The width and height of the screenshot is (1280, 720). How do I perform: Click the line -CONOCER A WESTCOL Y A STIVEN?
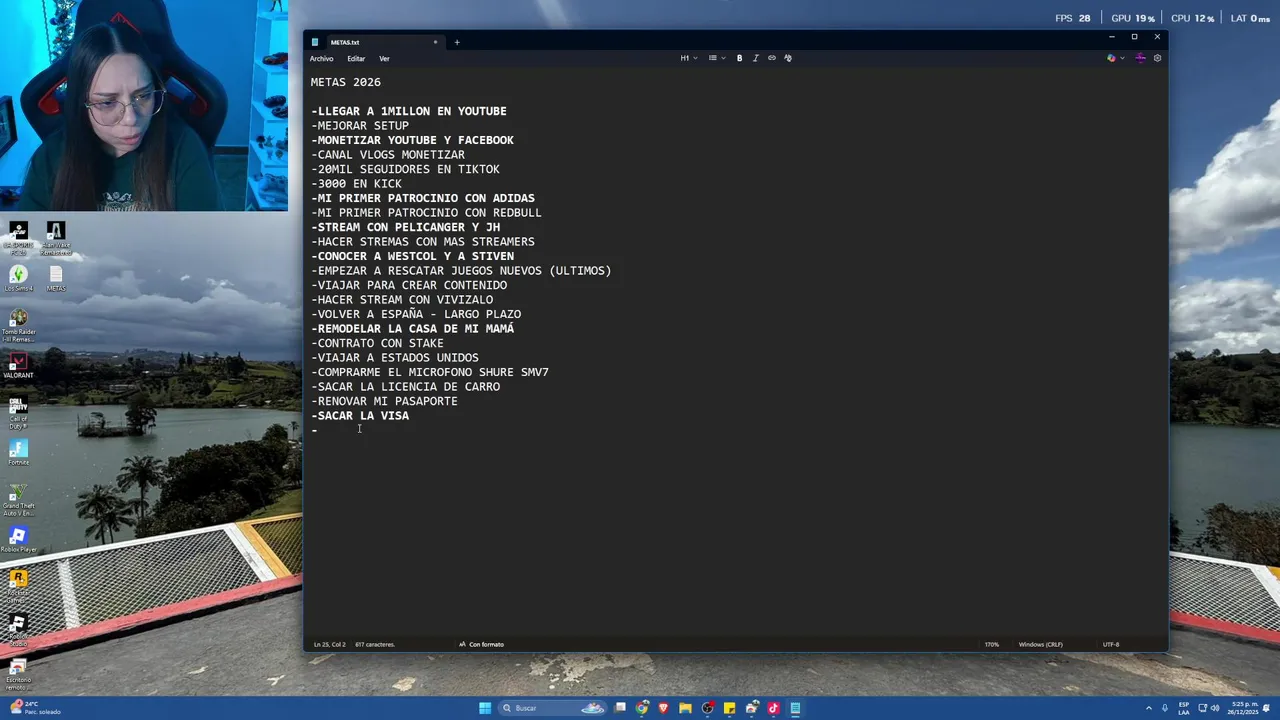click(x=412, y=256)
